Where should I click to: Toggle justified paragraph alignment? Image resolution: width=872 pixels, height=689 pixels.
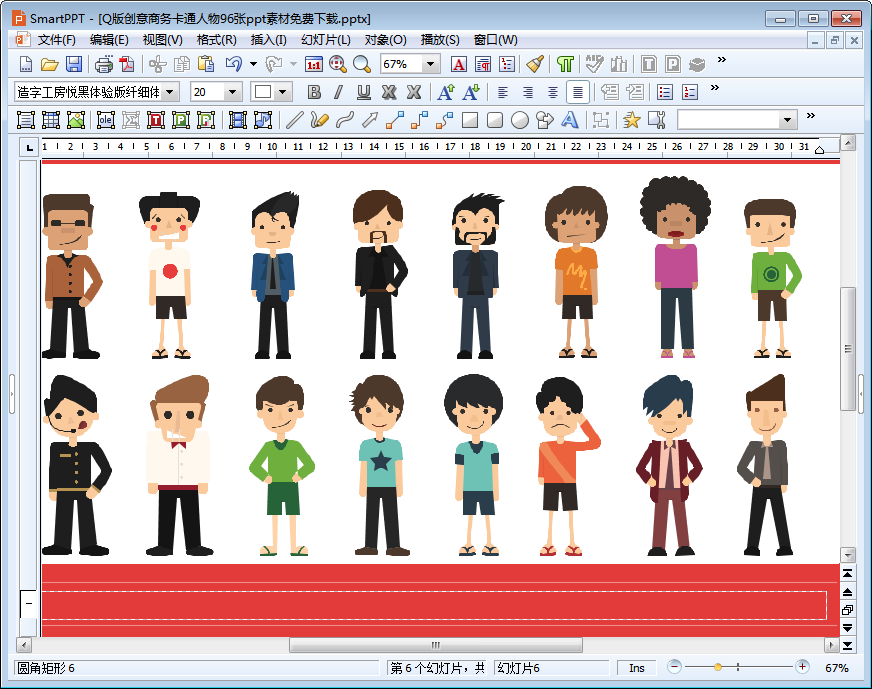[578, 92]
